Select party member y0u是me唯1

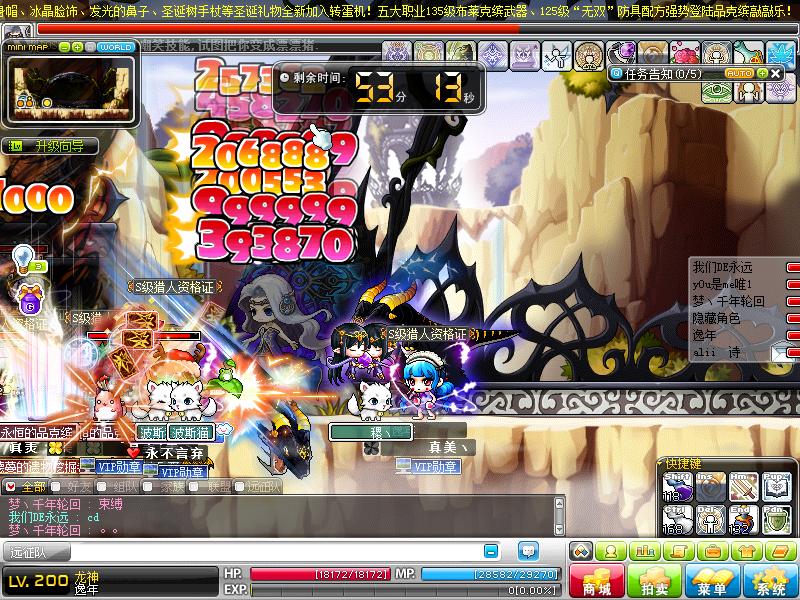click(722, 284)
